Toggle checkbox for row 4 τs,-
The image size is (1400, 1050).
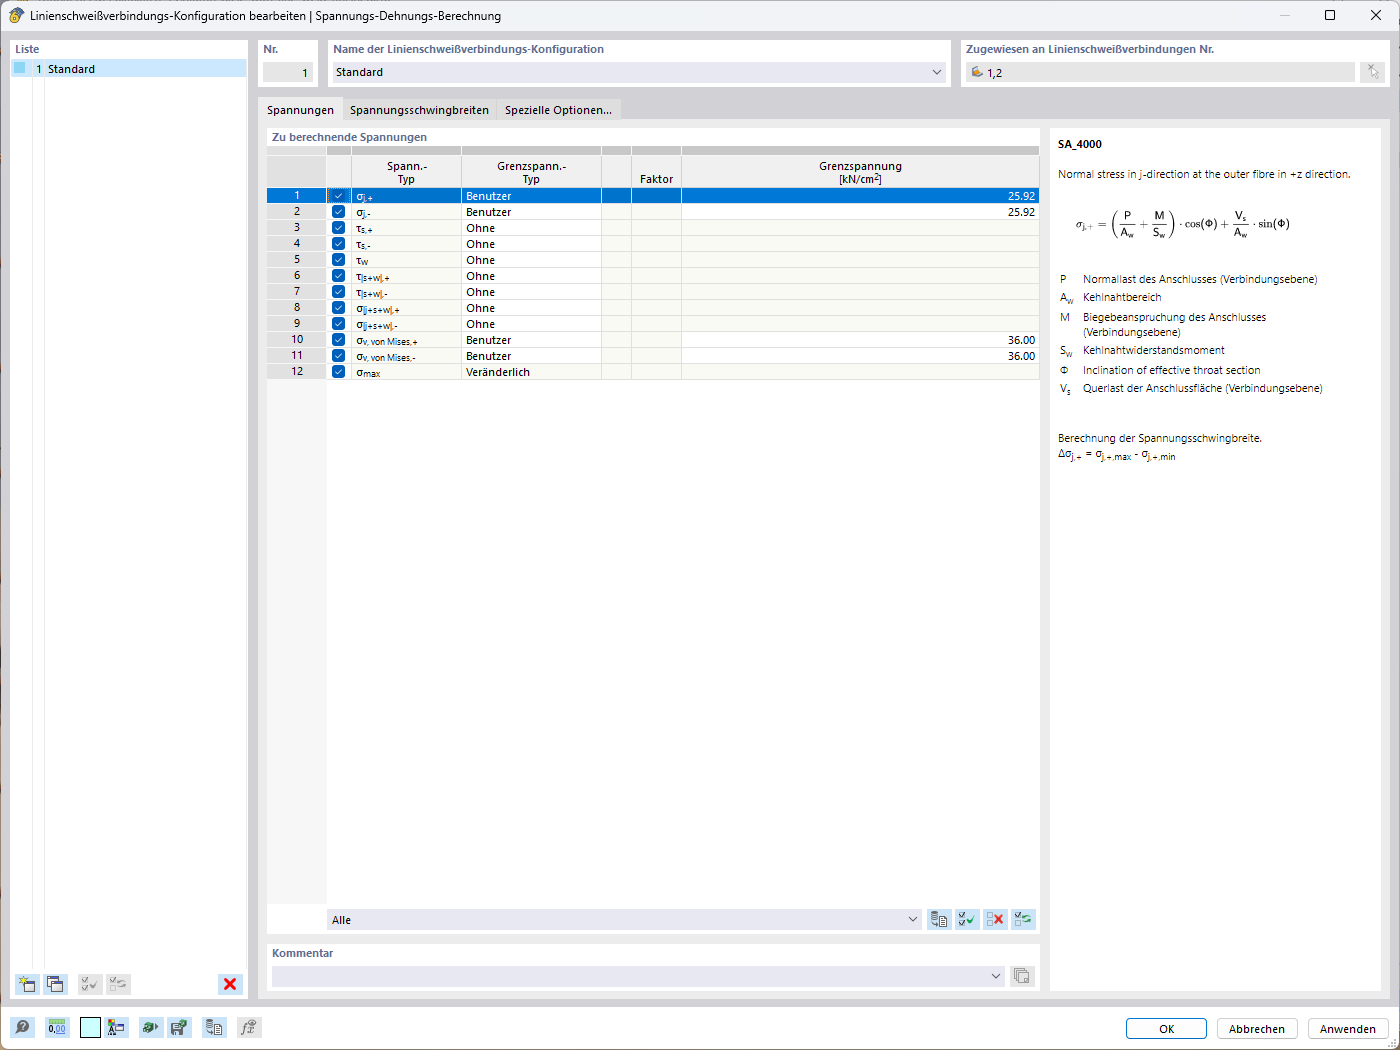pyautogui.click(x=338, y=244)
